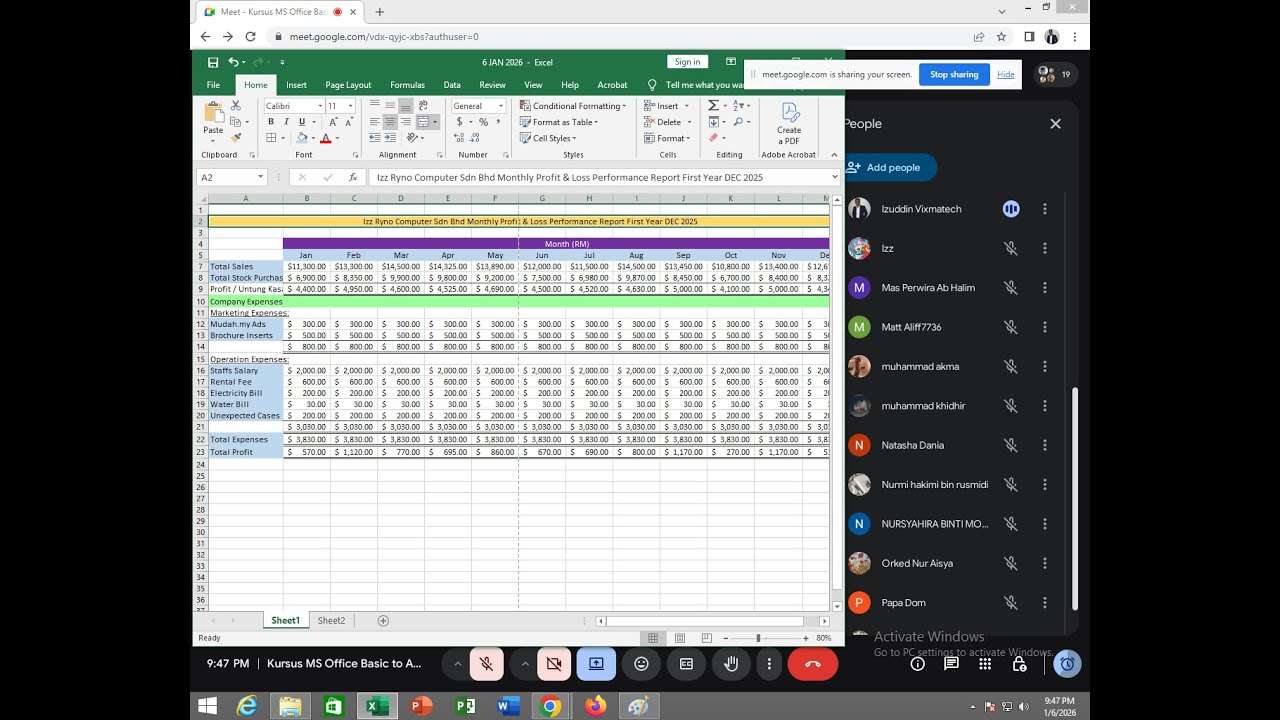Toggle Underline formatting button
This screenshot has width=1280, height=720.
coord(302,122)
